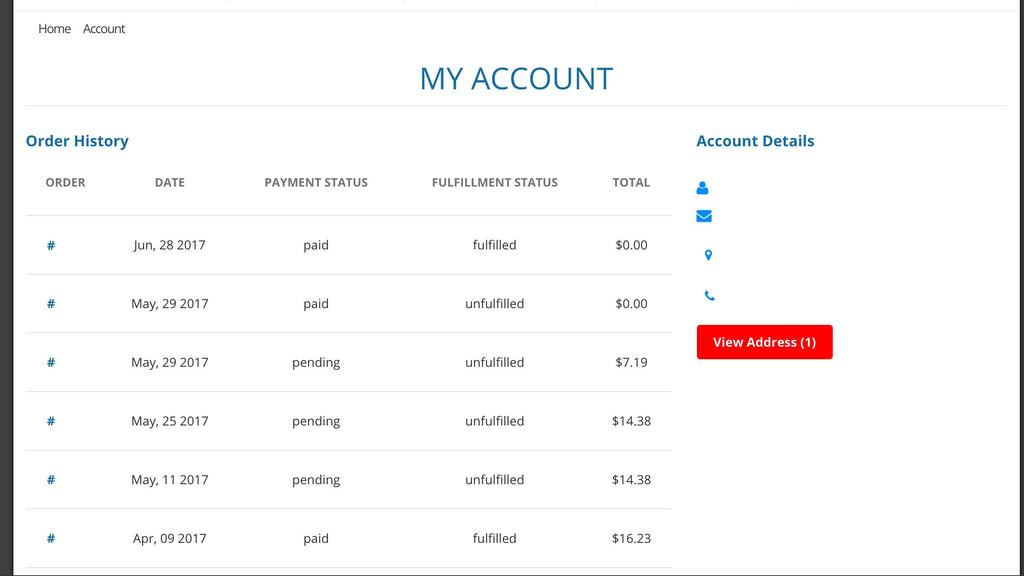Open the order link dated Apr, 09 2017
The height and width of the screenshot is (576, 1024).
51,539
